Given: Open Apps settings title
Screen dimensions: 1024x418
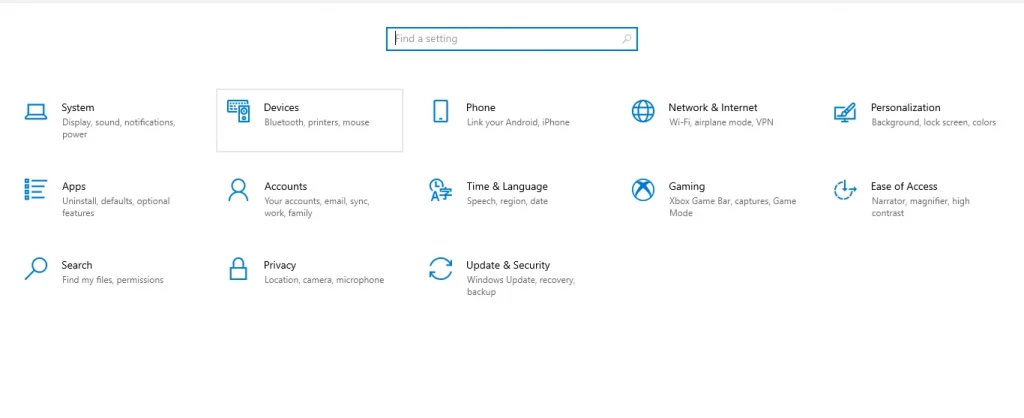Looking at the screenshot, I should [x=74, y=187].
